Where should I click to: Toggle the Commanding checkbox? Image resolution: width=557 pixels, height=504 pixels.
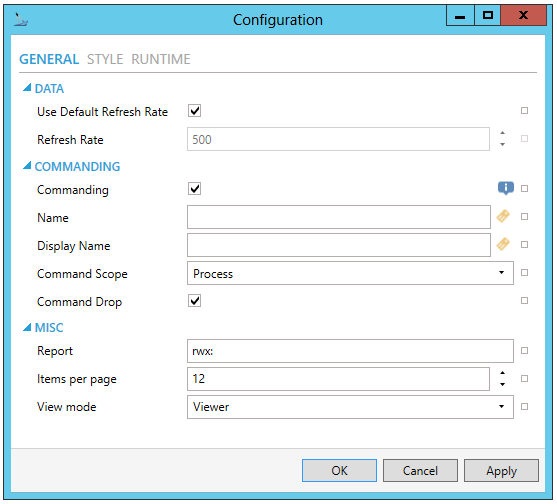click(194, 188)
